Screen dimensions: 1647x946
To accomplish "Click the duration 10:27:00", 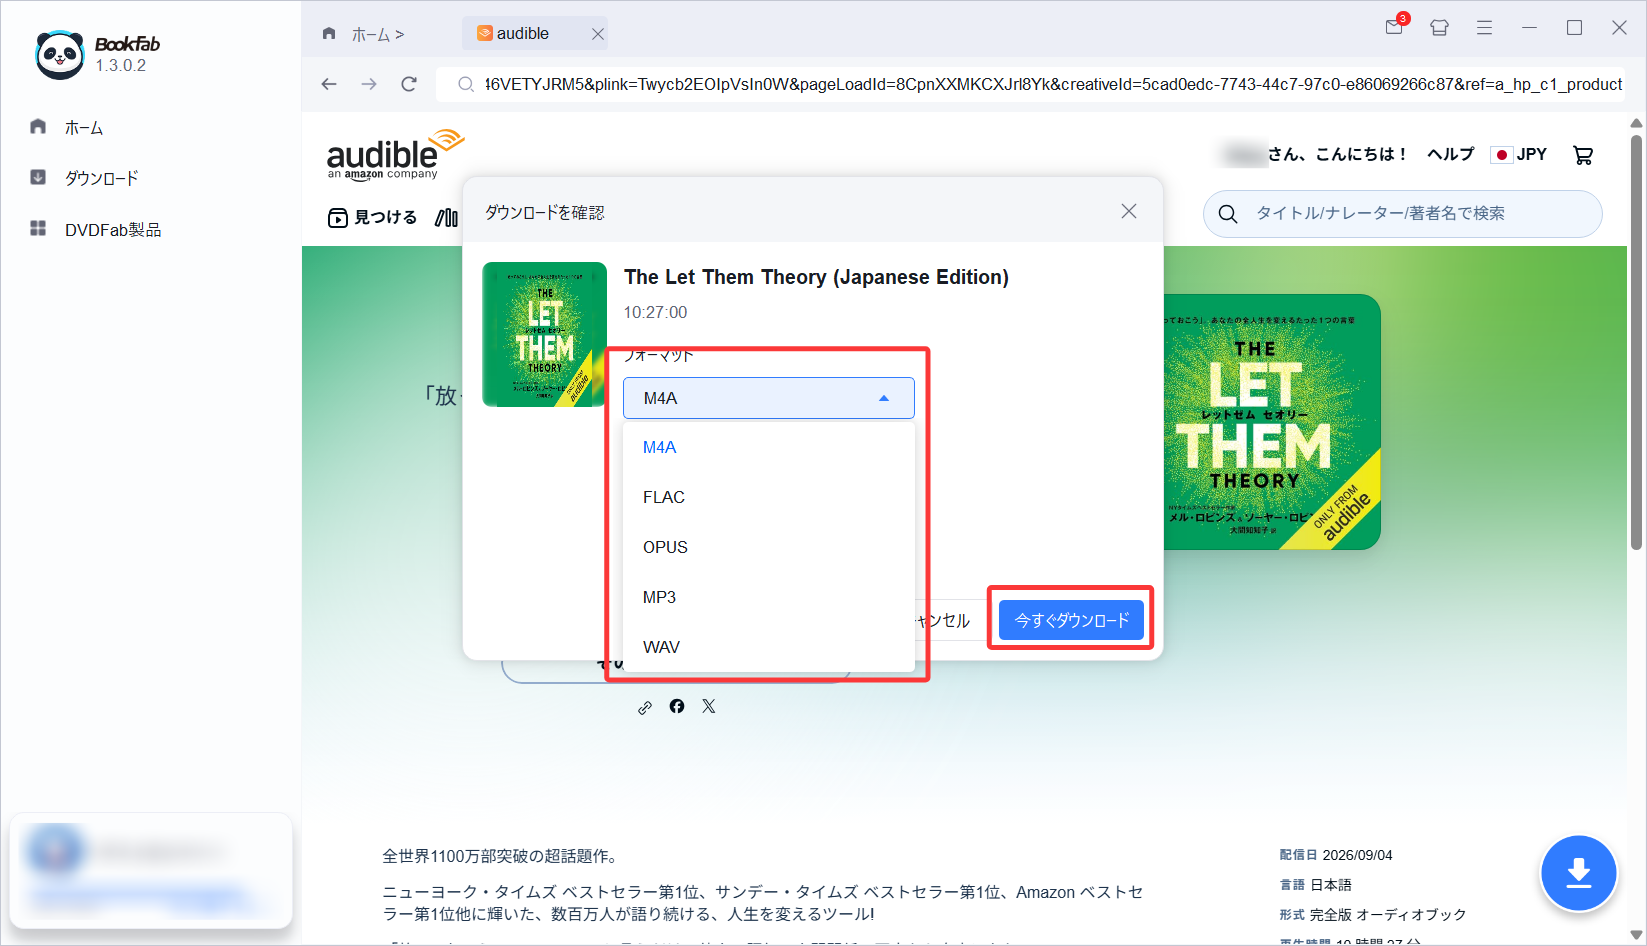I will click(x=655, y=312).
